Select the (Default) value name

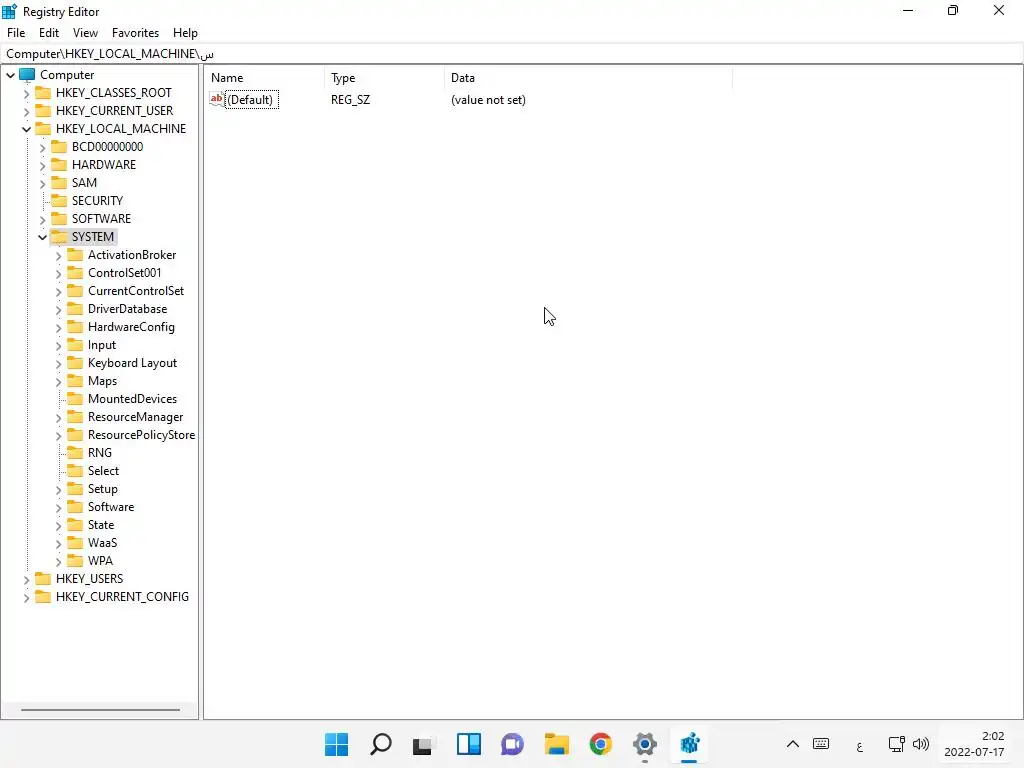tap(251, 100)
